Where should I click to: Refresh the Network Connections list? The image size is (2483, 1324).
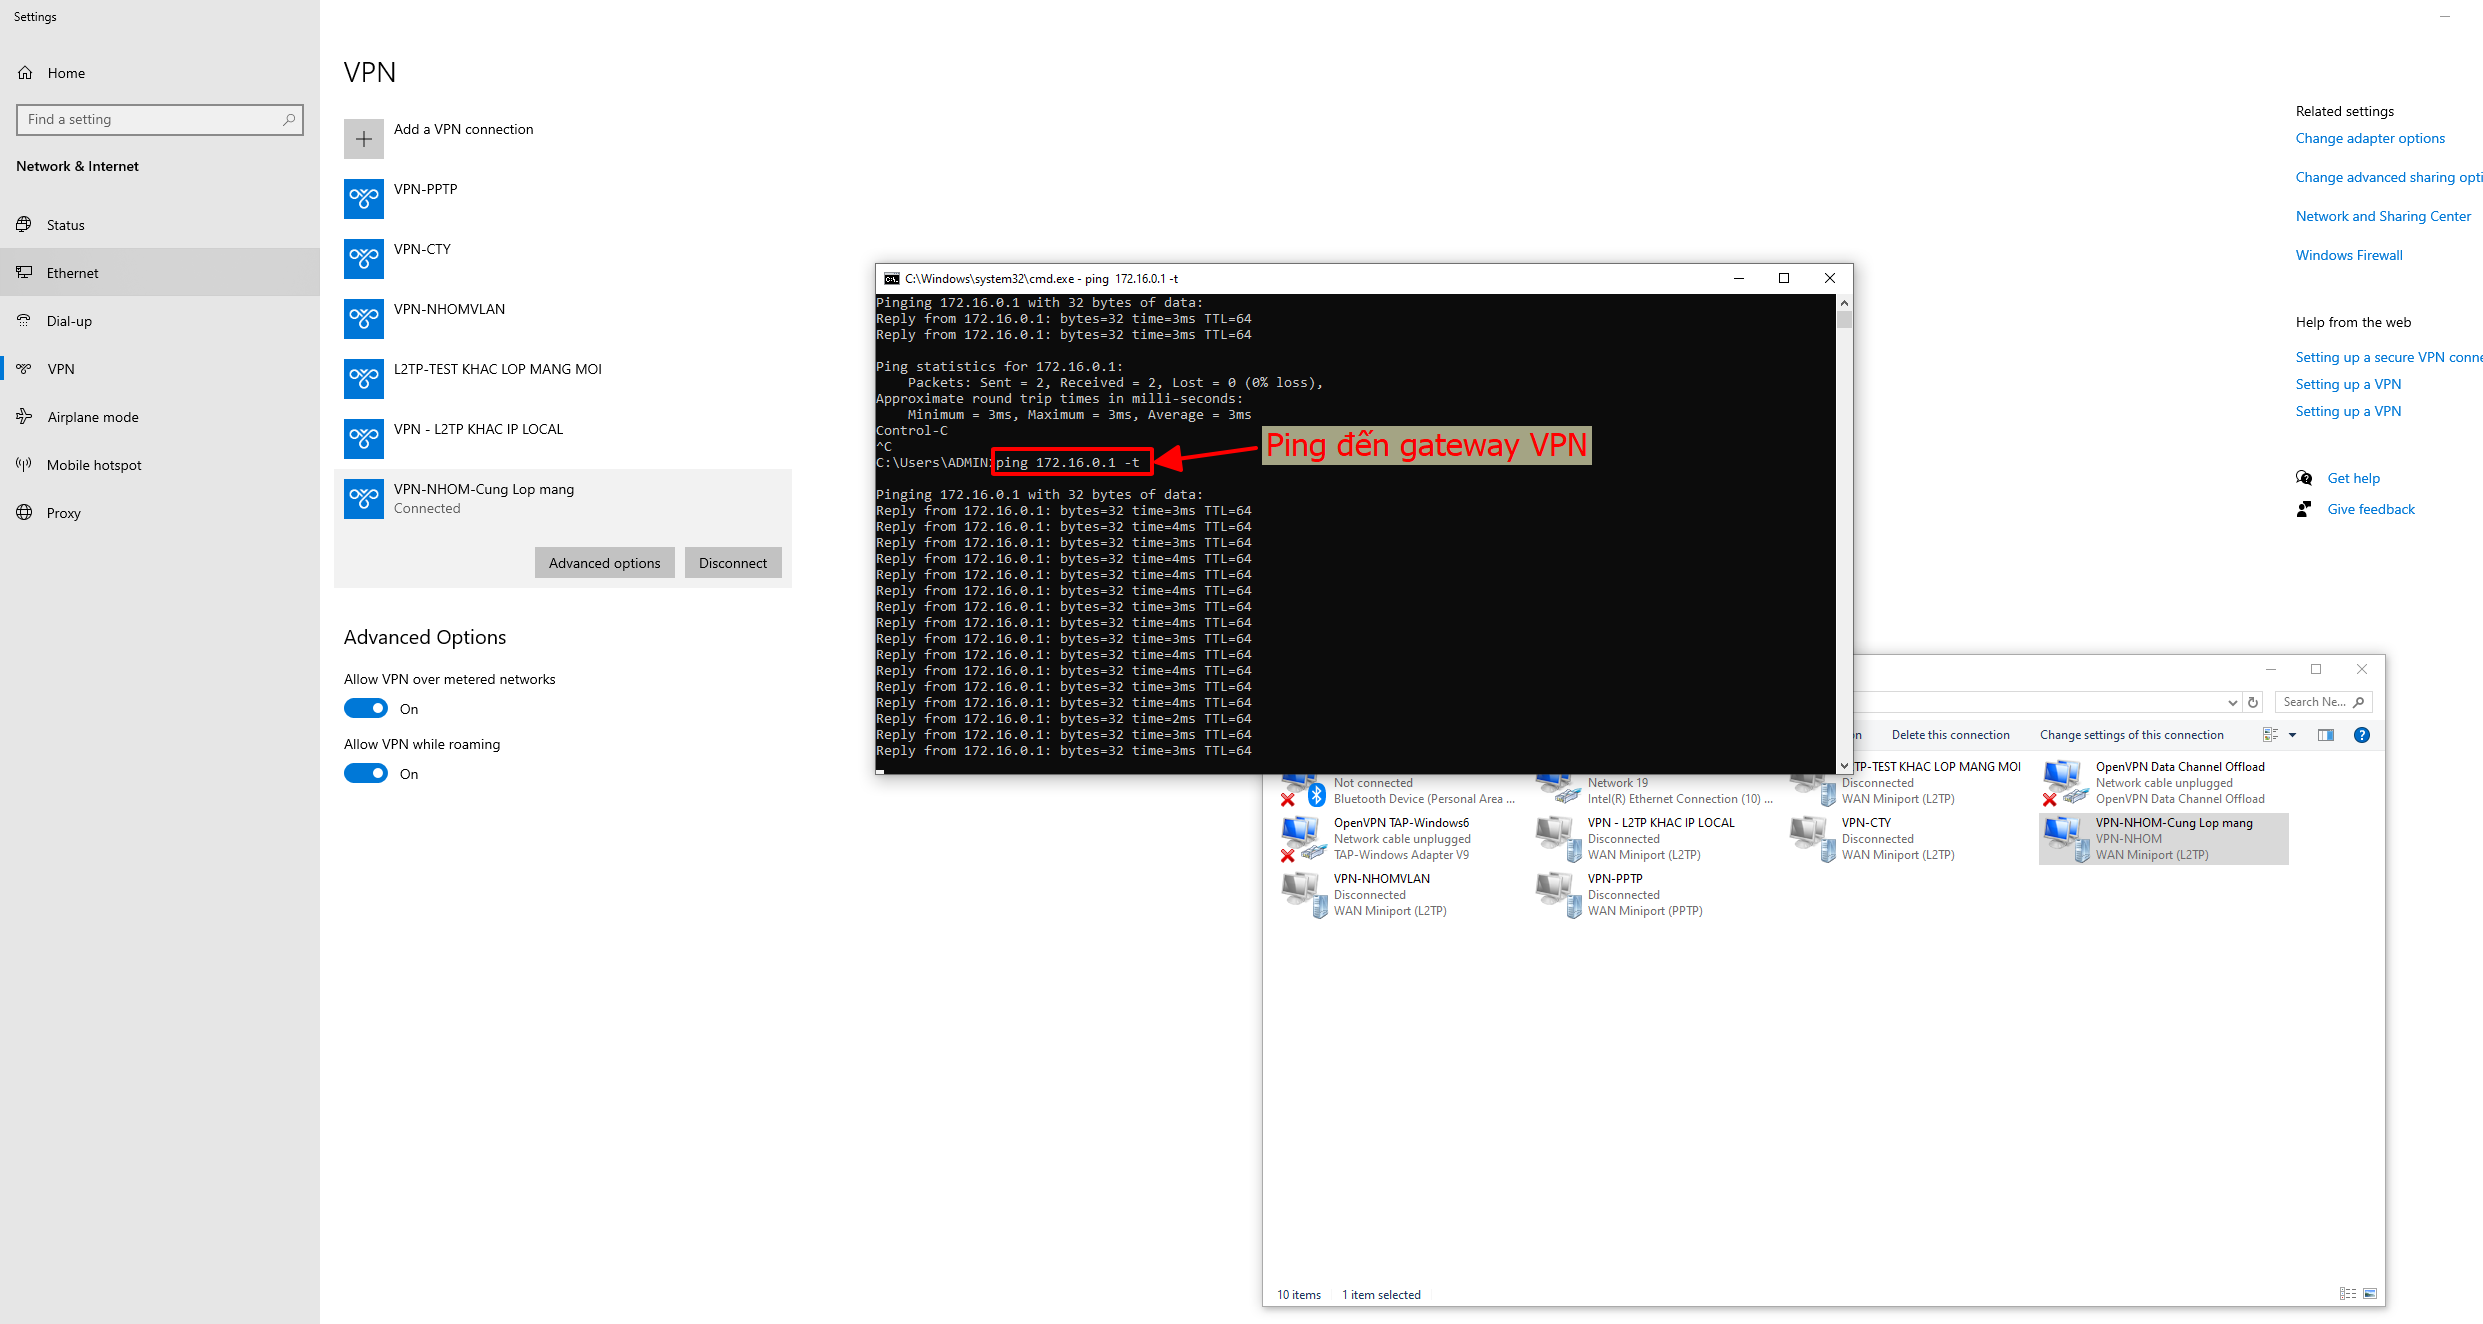pos(2253,701)
